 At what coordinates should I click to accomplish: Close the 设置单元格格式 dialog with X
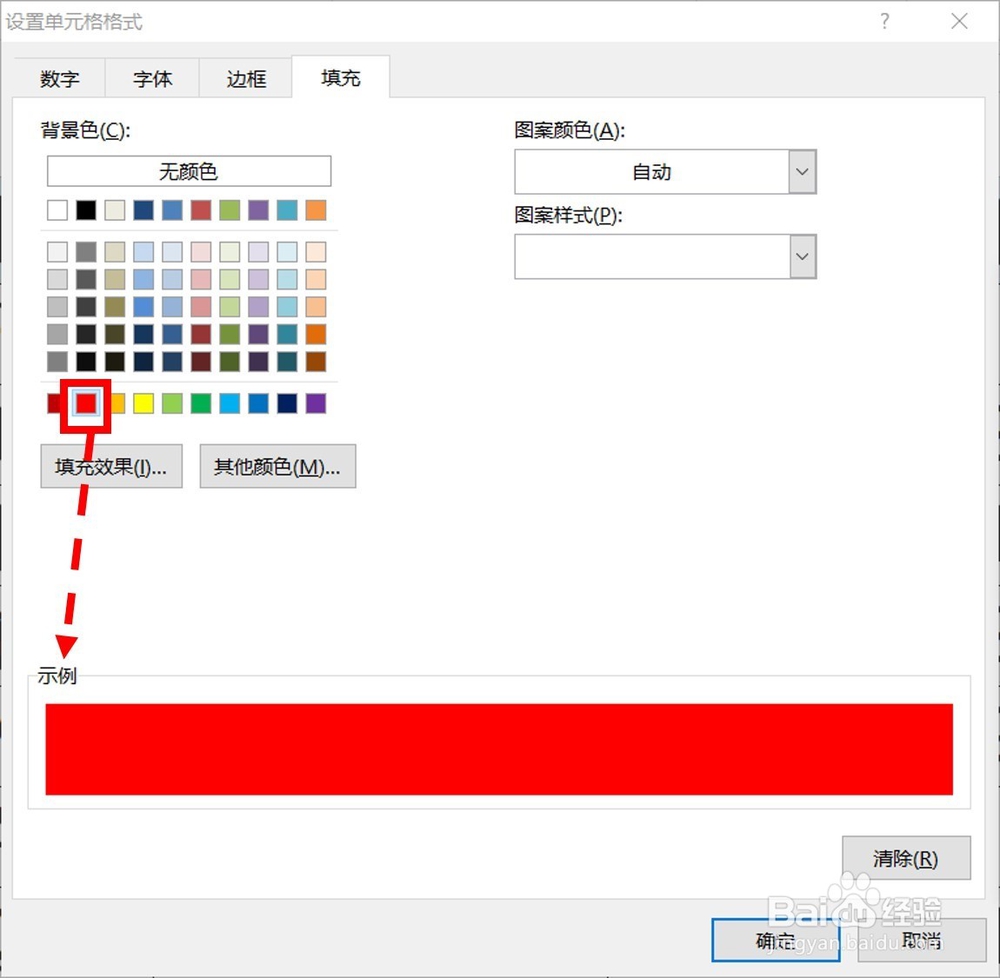click(959, 22)
